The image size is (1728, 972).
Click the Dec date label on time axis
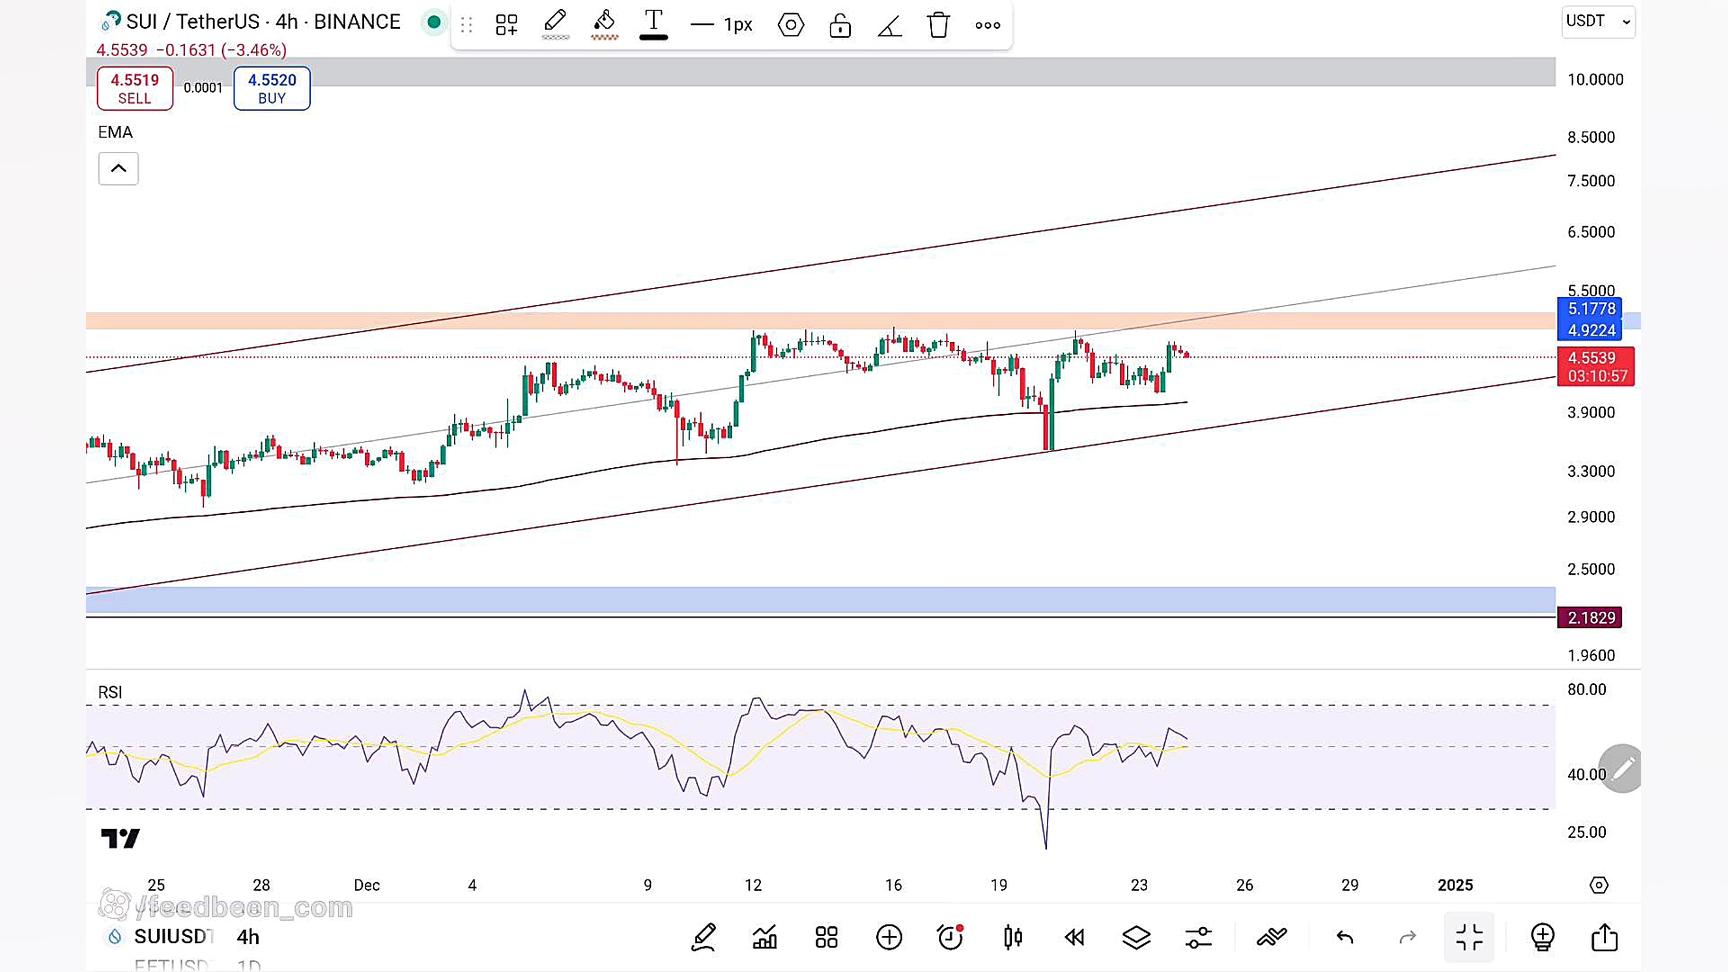click(367, 885)
